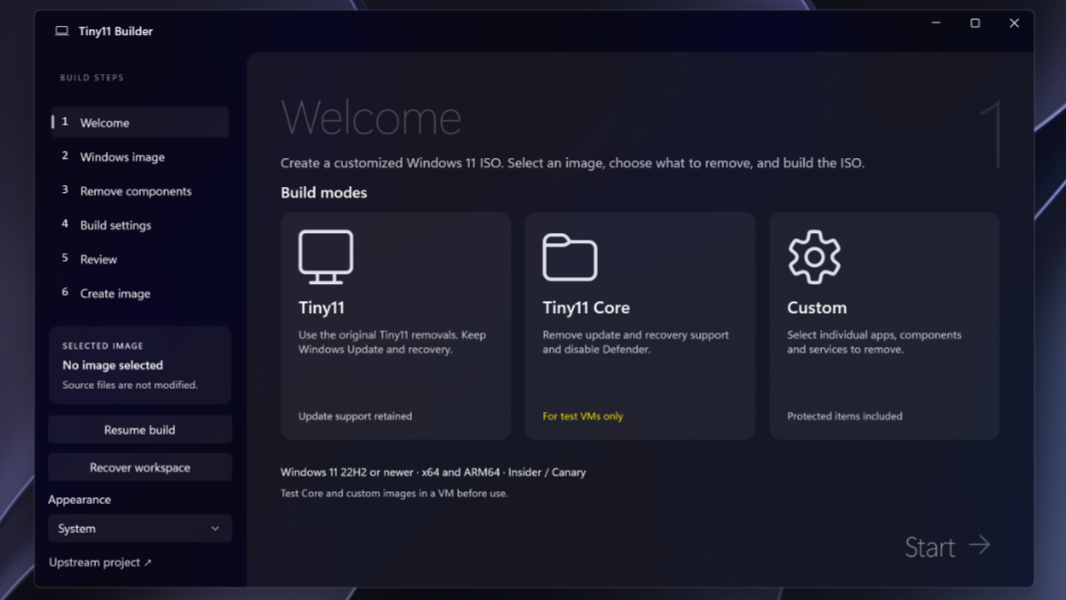Click 'Test Core and custom images in a VM' note
Screen dimensions: 1066x600
pos(394,493)
